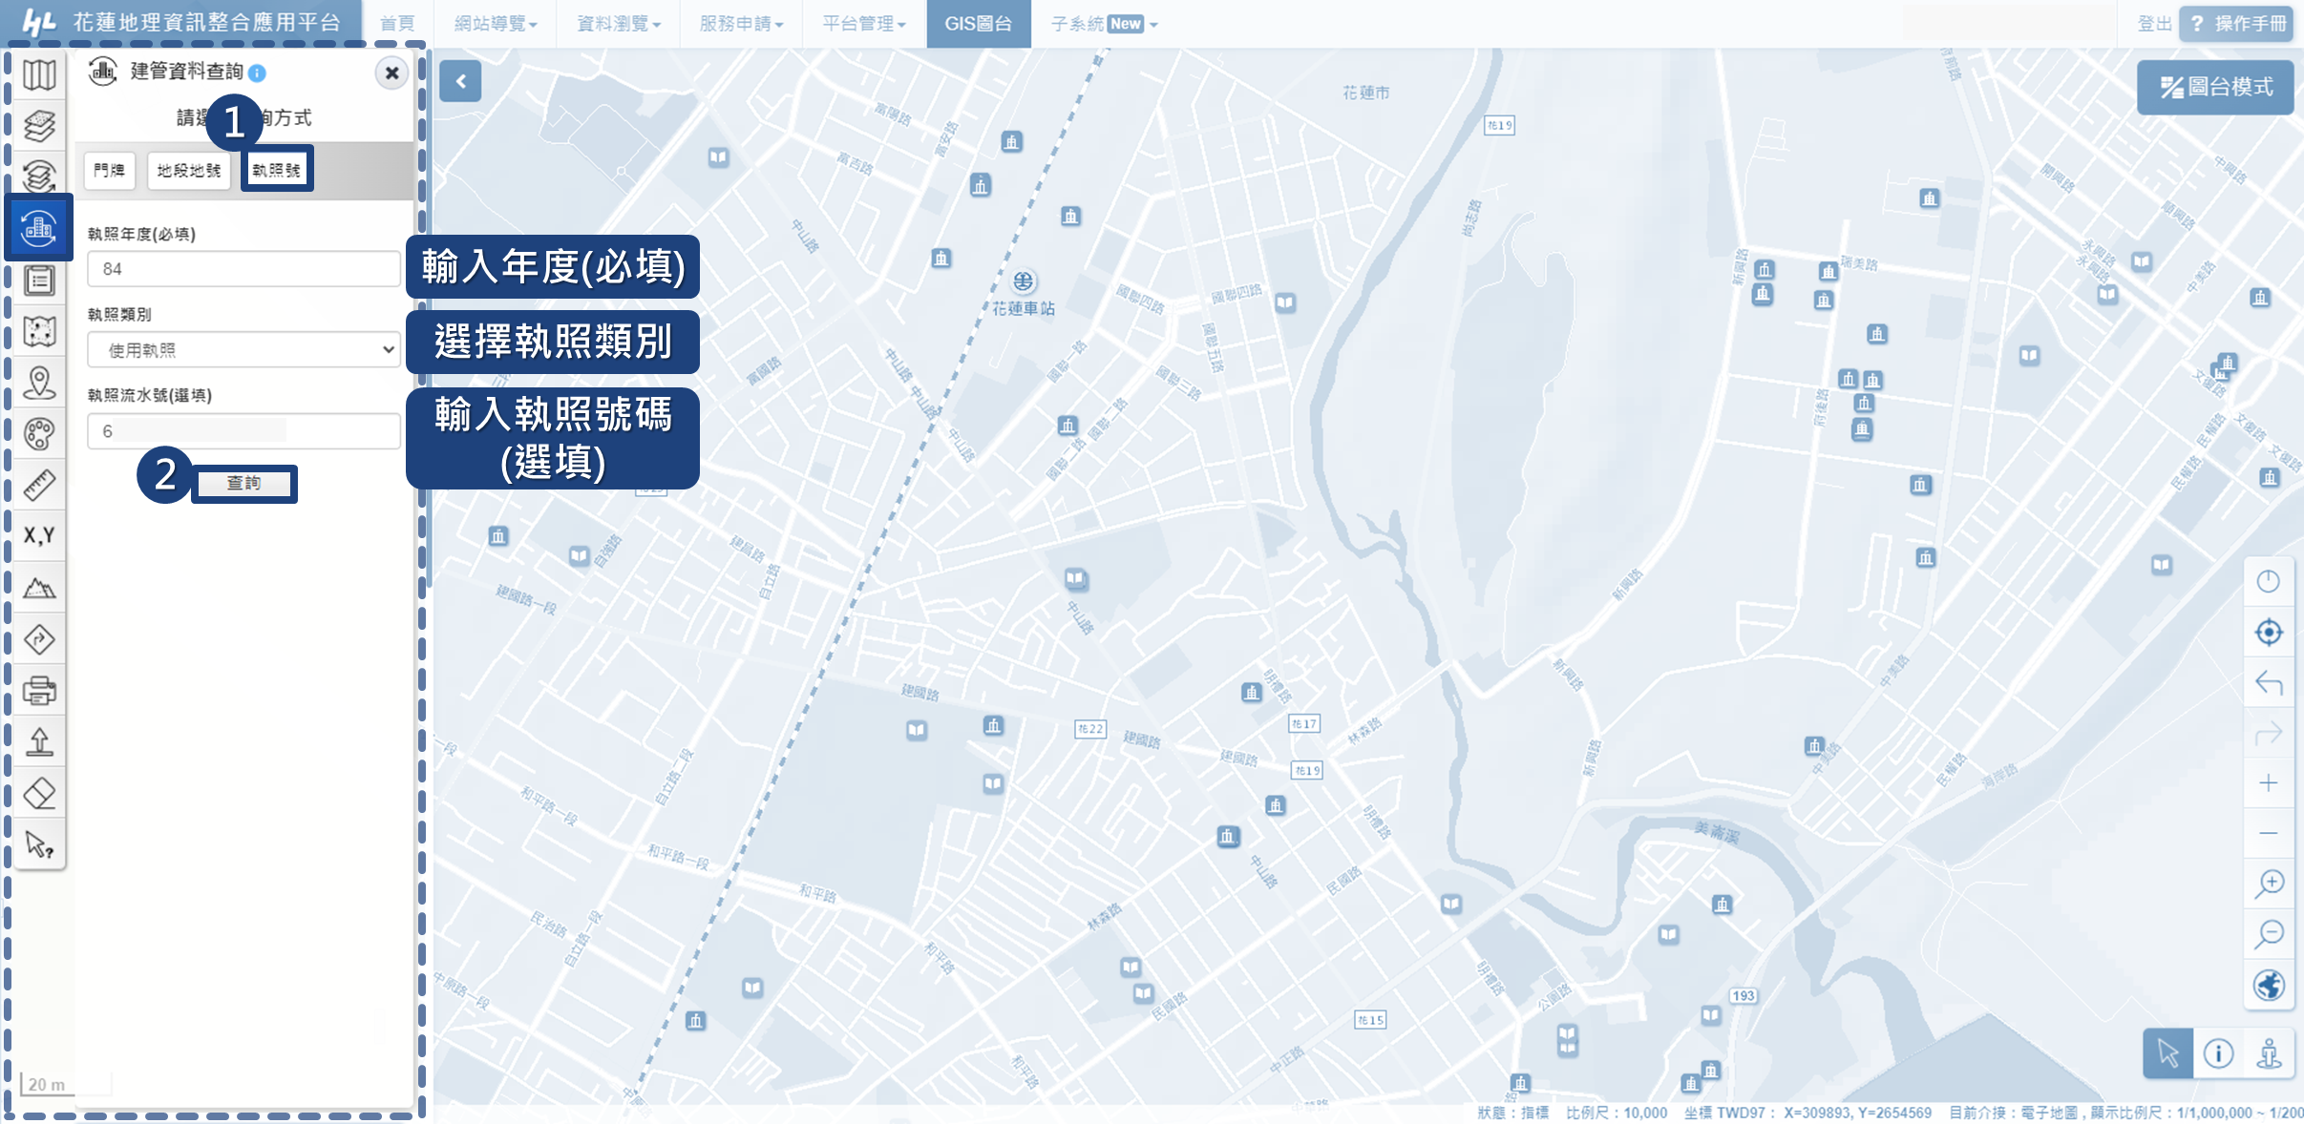
Task: Click the globe full-extent icon
Action: [x=2269, y=985]
